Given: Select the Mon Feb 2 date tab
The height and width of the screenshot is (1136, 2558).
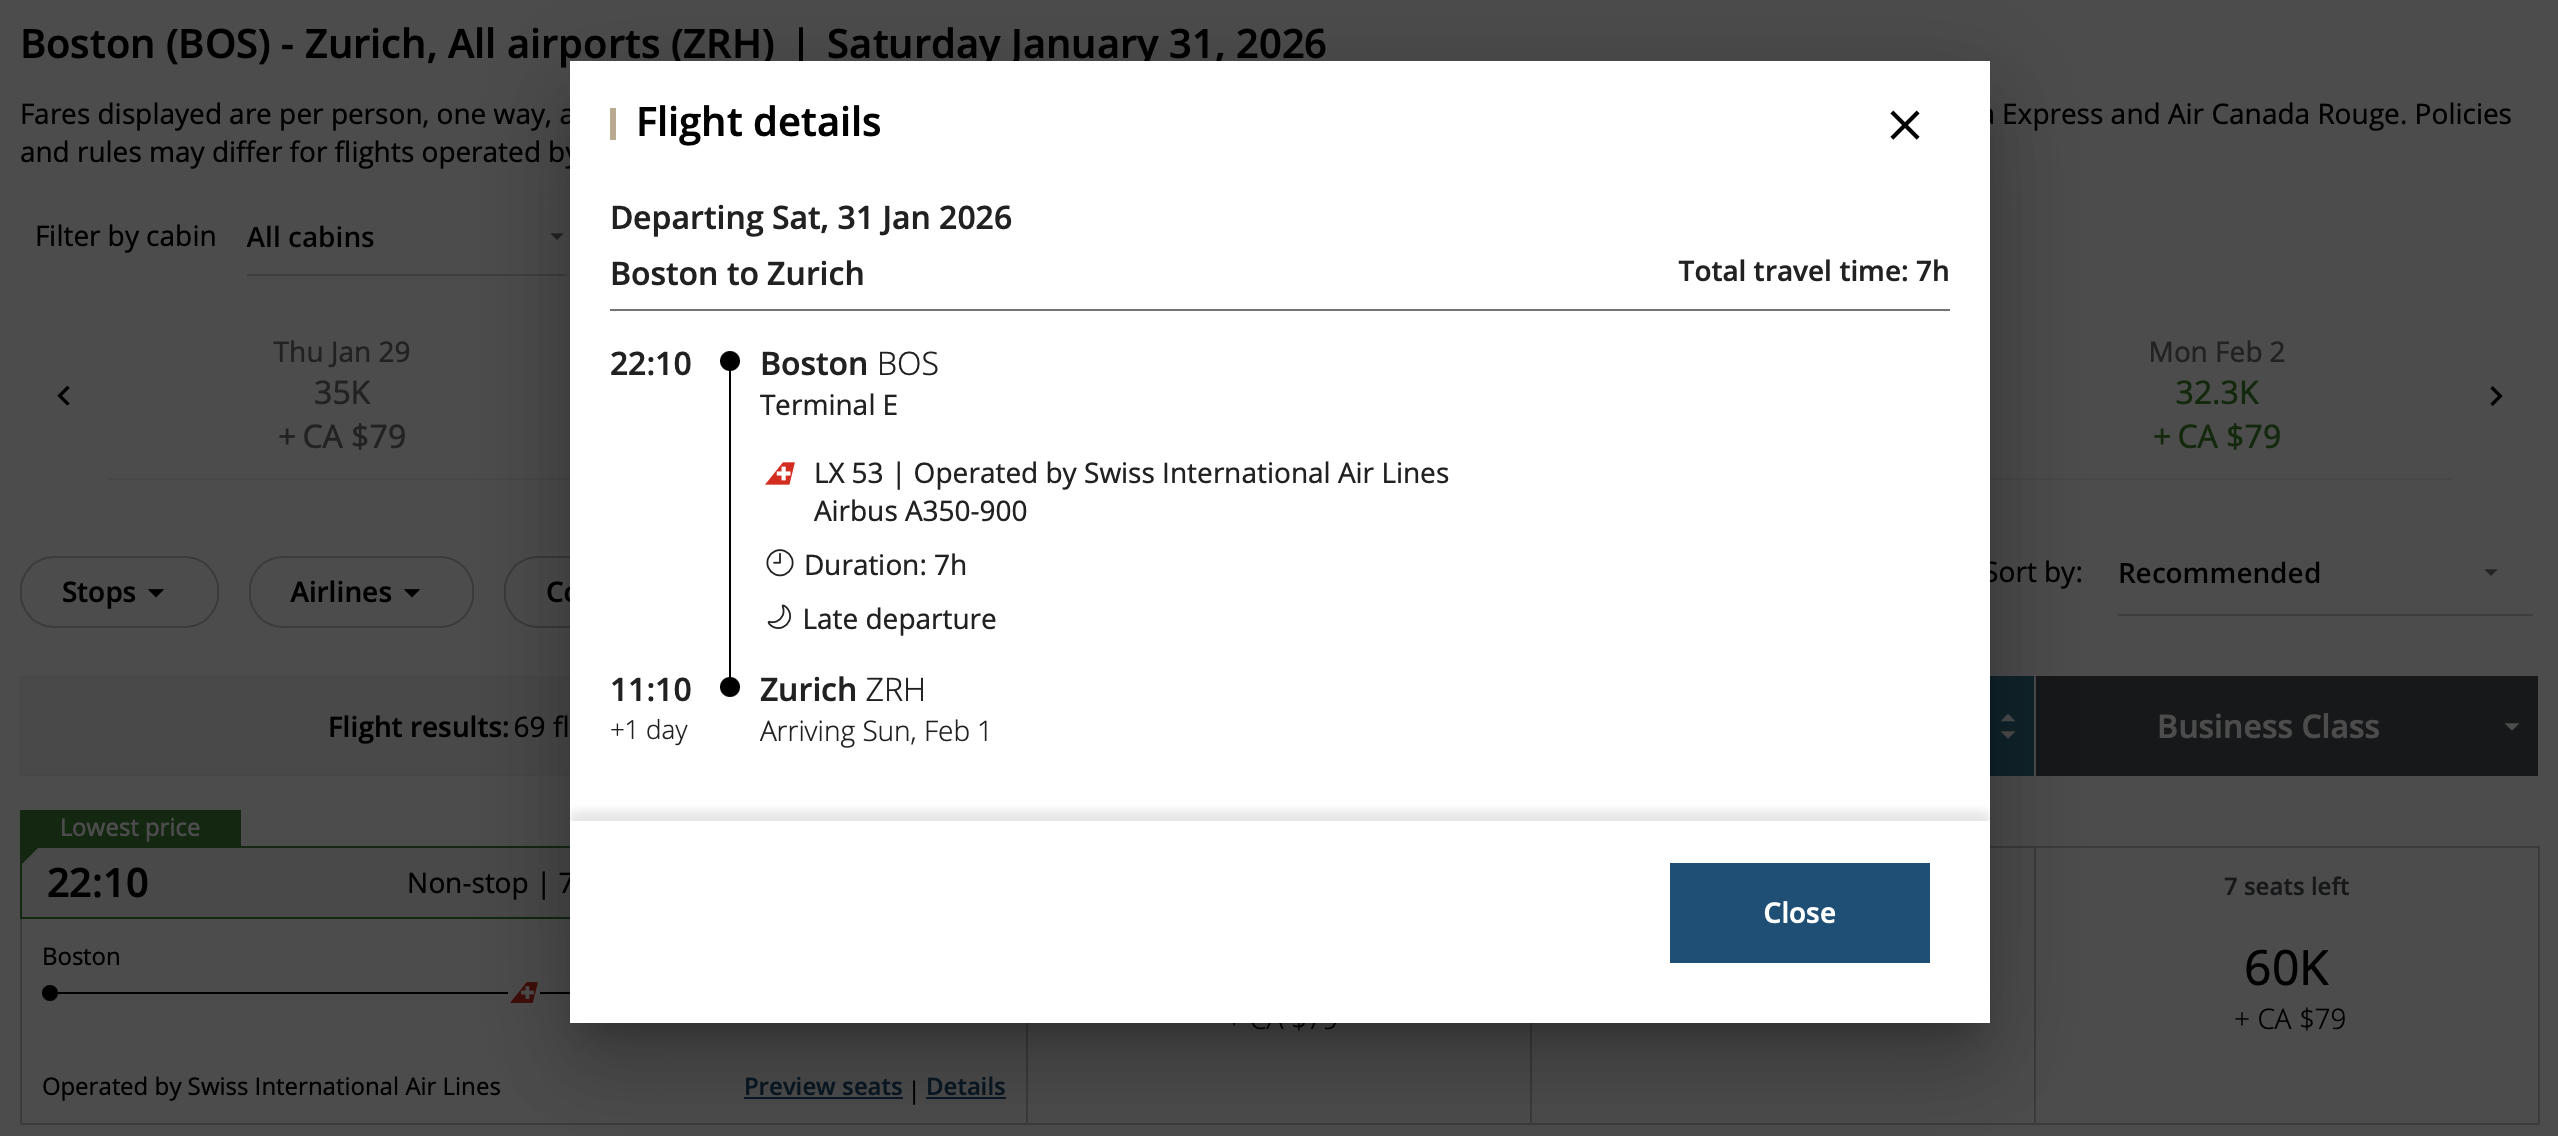Looking at the screenshot, I should 2216,394.
